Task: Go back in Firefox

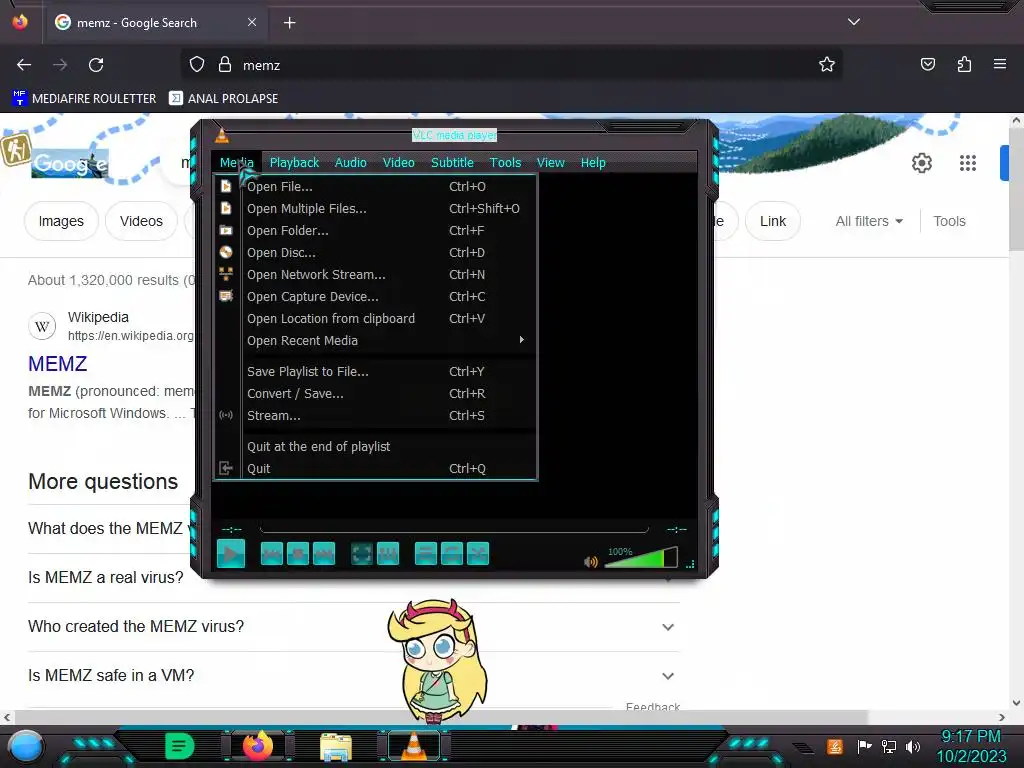Action: (24, 65)
